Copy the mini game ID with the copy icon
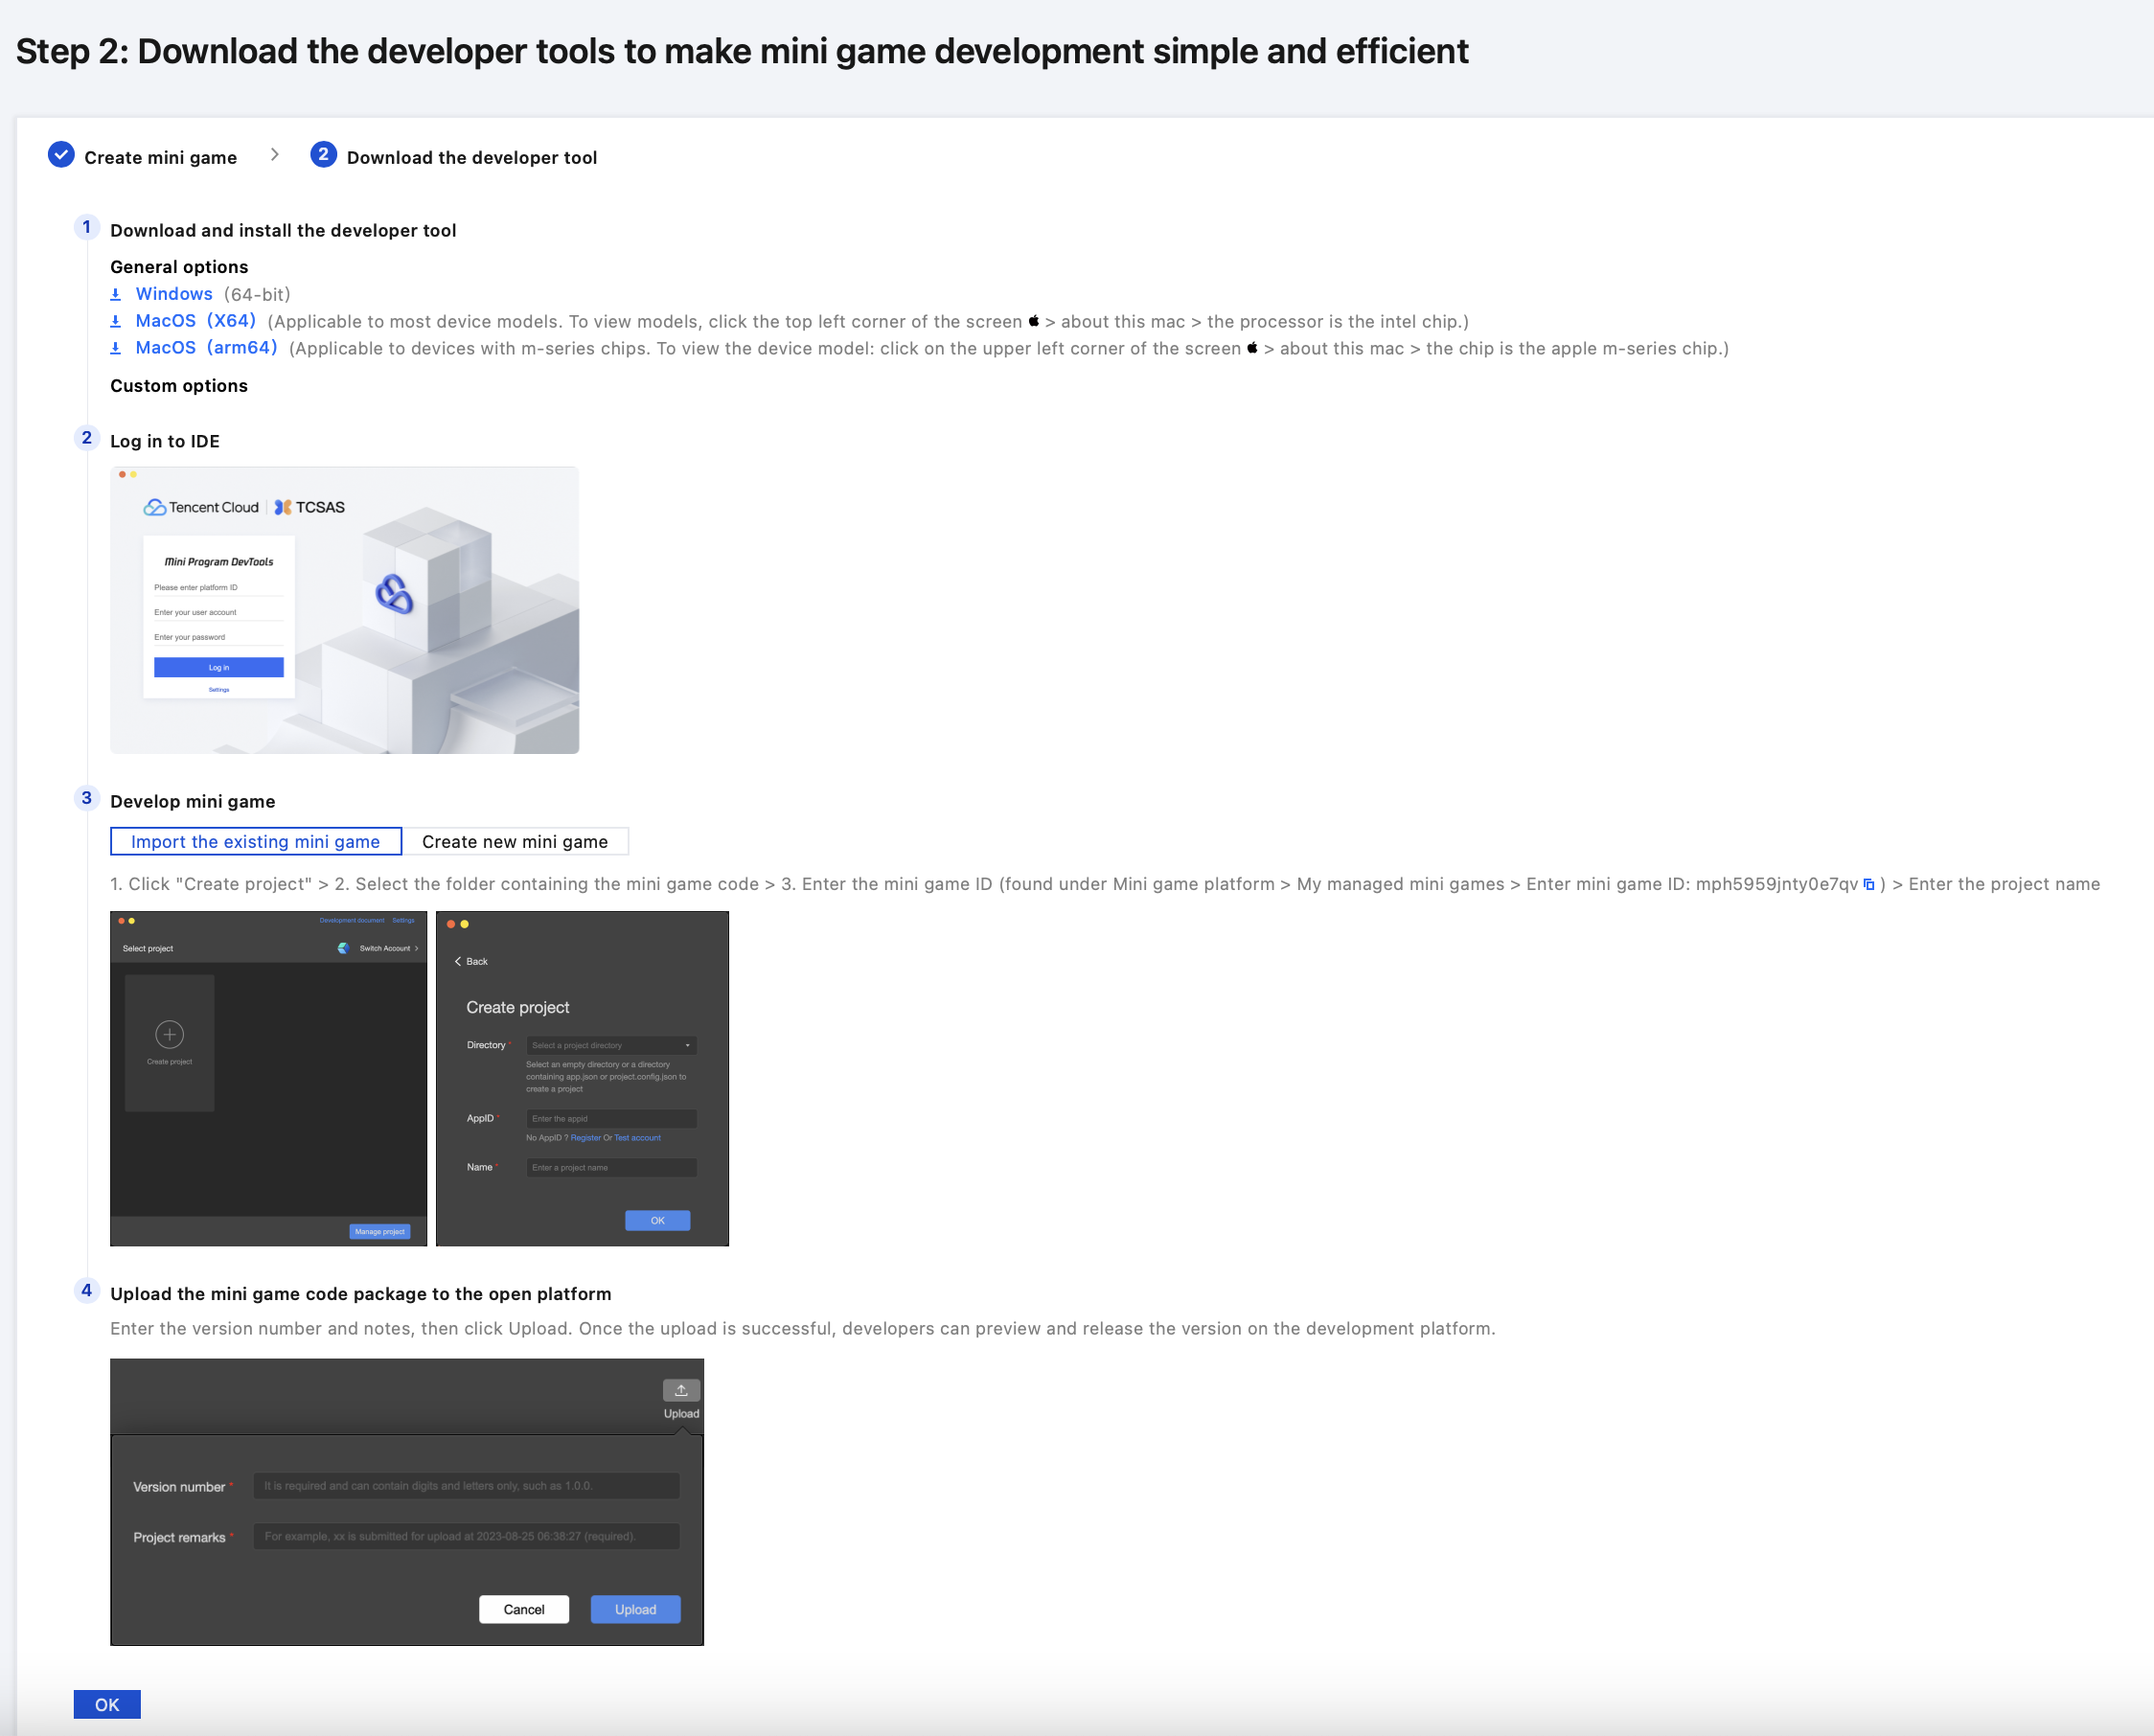Image resolution: width=2154 pixels, height=1736 pixels. coord(1868,885)
